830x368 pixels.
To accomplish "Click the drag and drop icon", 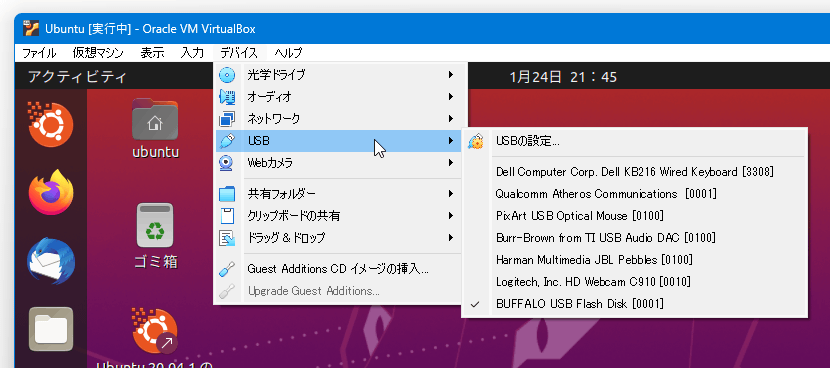I will [227, 238].
